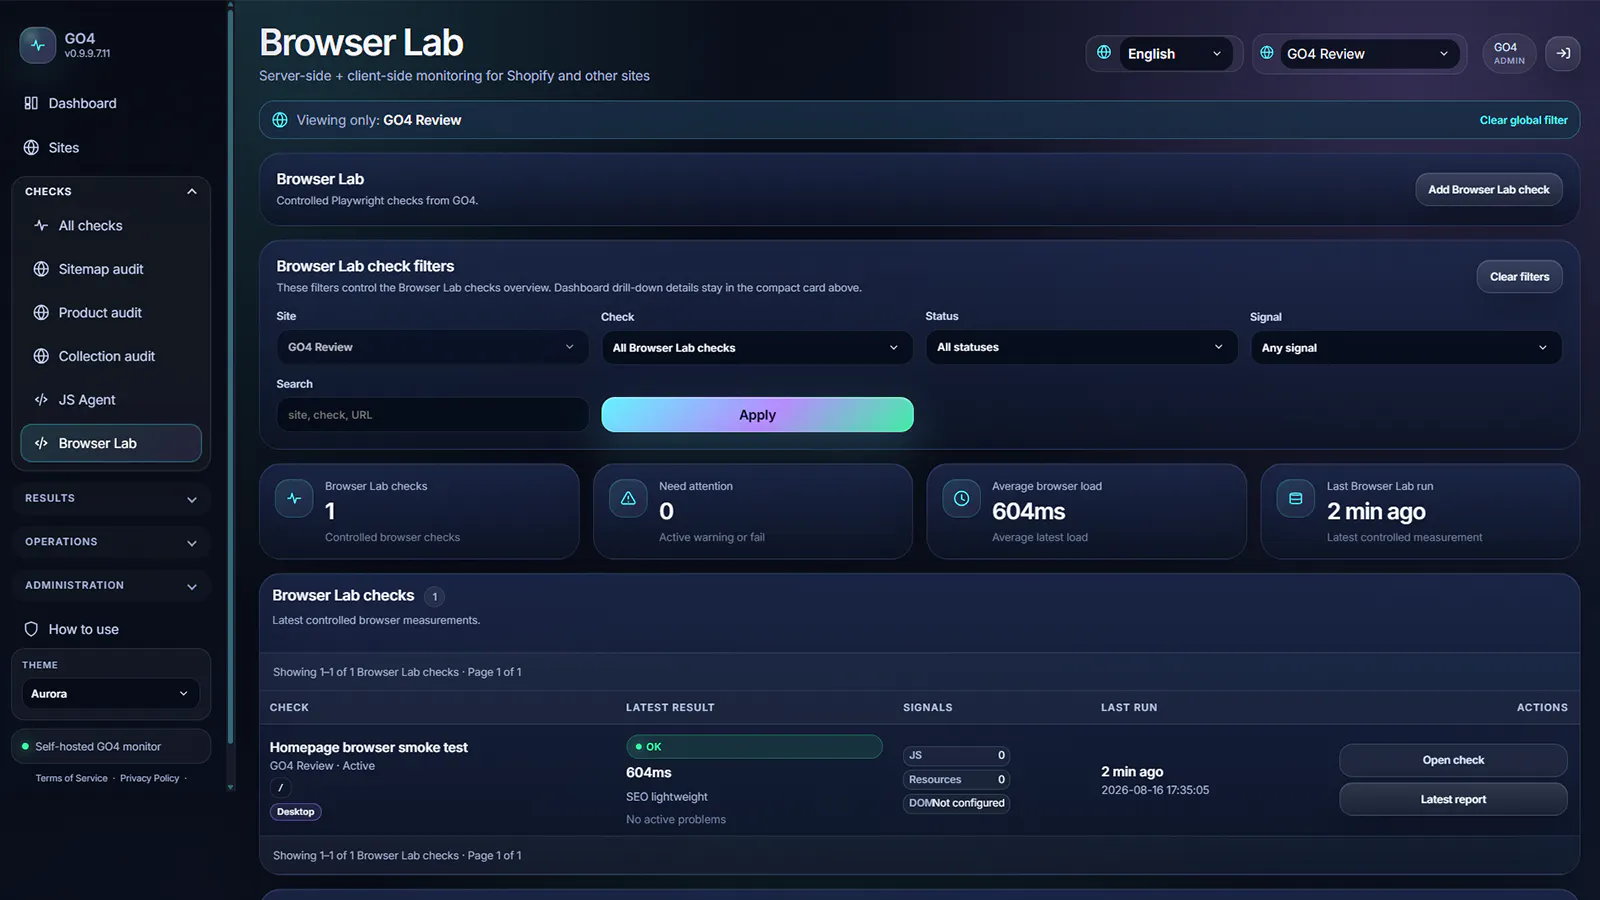Click the globe icon beside Viewing only

click(280, 120)
